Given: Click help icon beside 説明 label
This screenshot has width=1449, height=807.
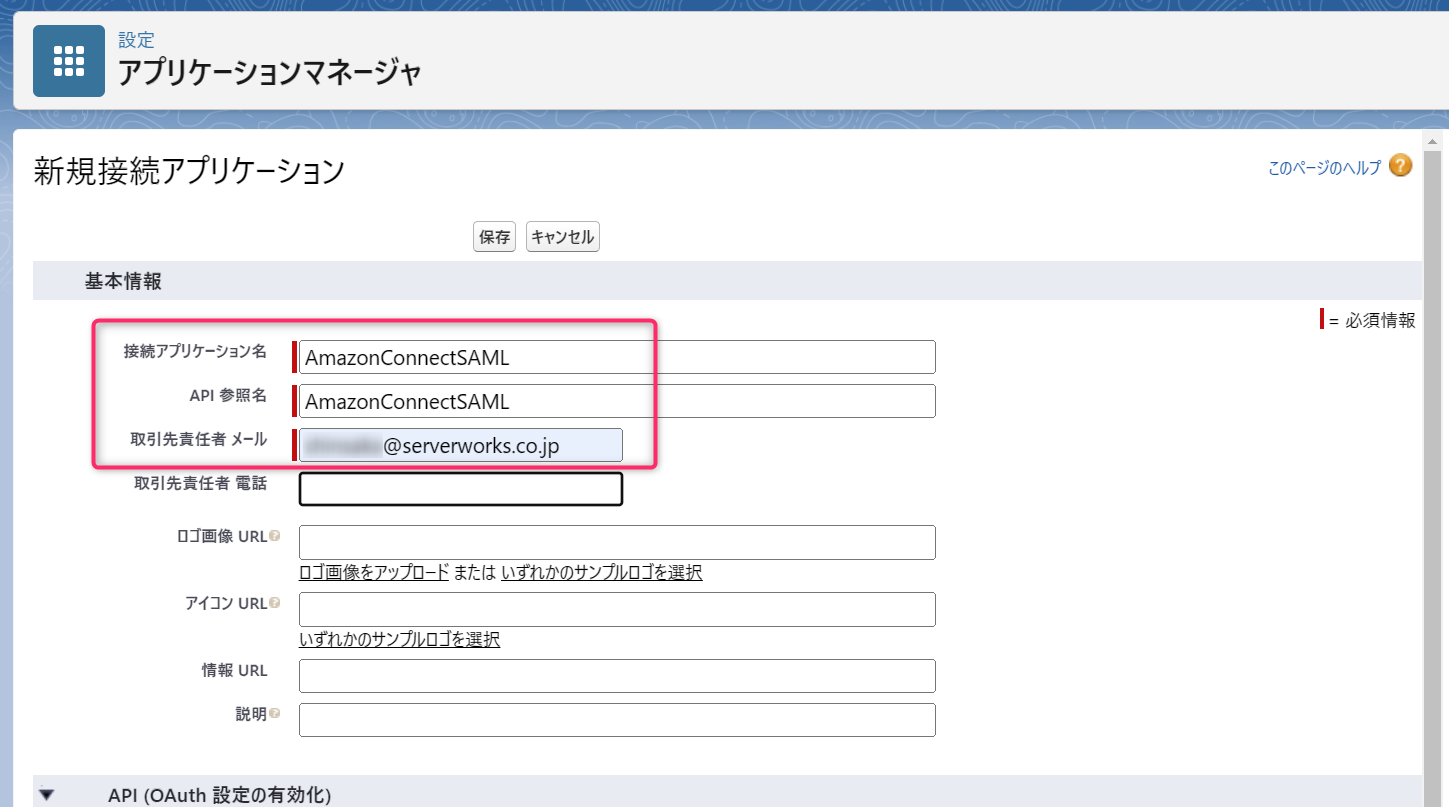Looking at the screenshot, I should tap(275, 714).
